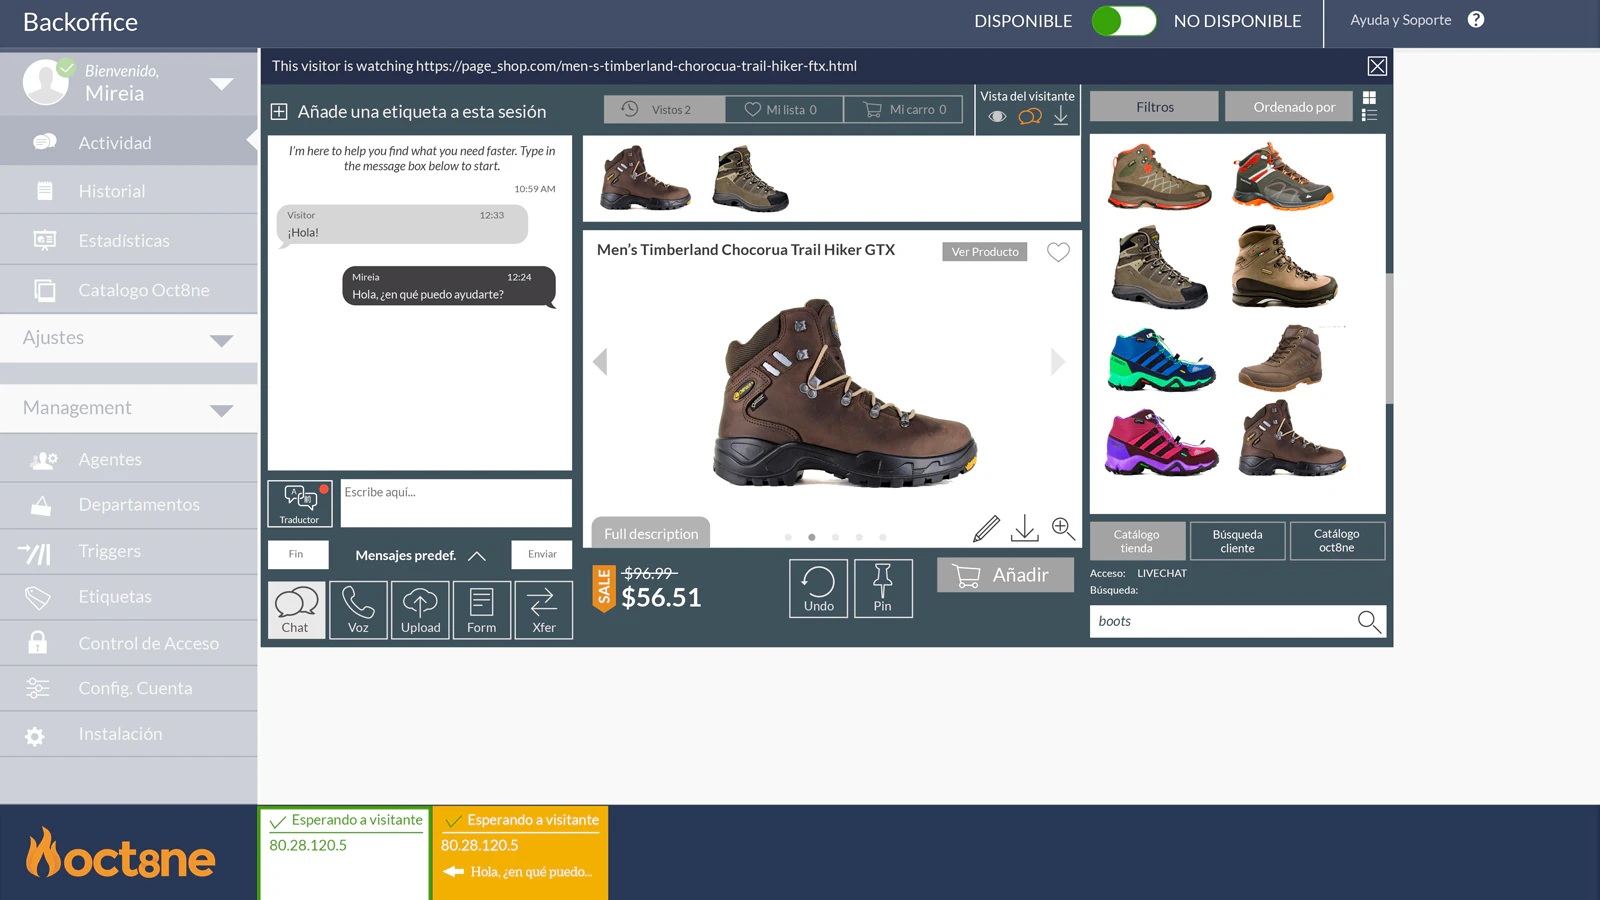This screenshot has width=1600, height=900.
Task: Click the Pin button
Action: tap(883, 588)
